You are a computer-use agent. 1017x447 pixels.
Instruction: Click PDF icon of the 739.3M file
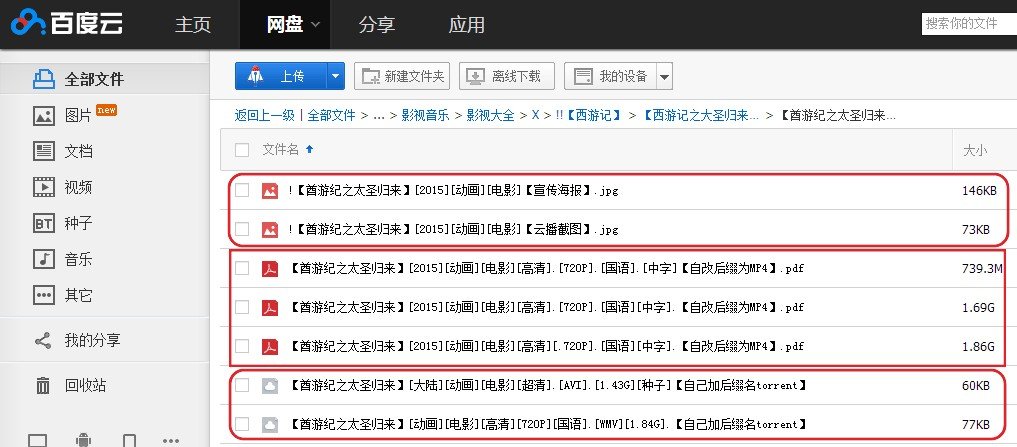coord(270,269)
